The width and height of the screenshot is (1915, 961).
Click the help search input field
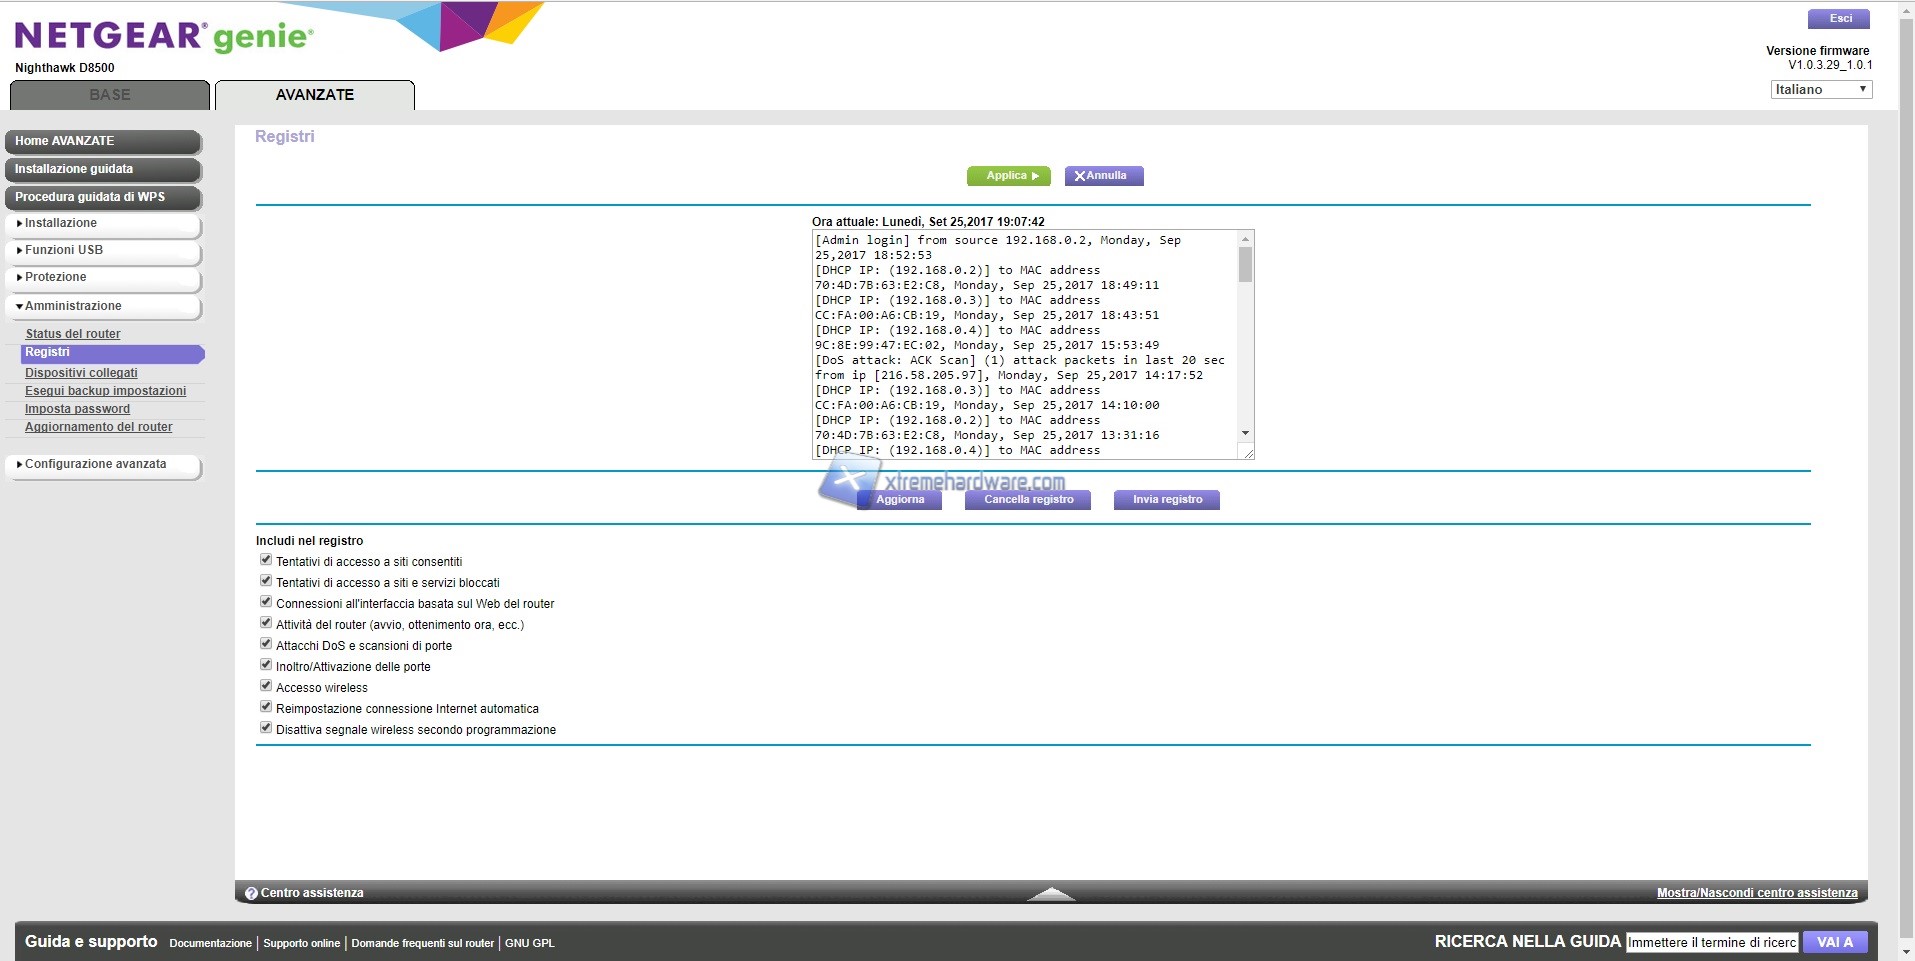point(1711,942)
